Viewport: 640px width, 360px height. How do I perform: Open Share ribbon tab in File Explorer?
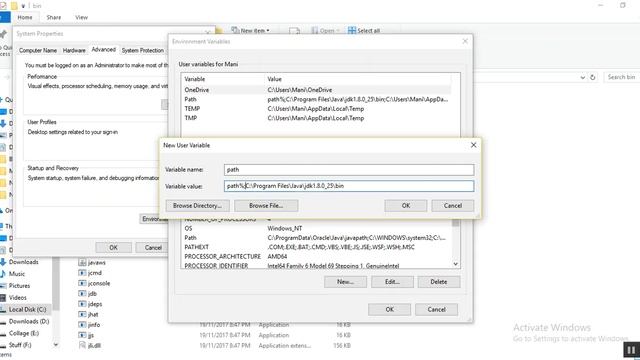[54, 18]
